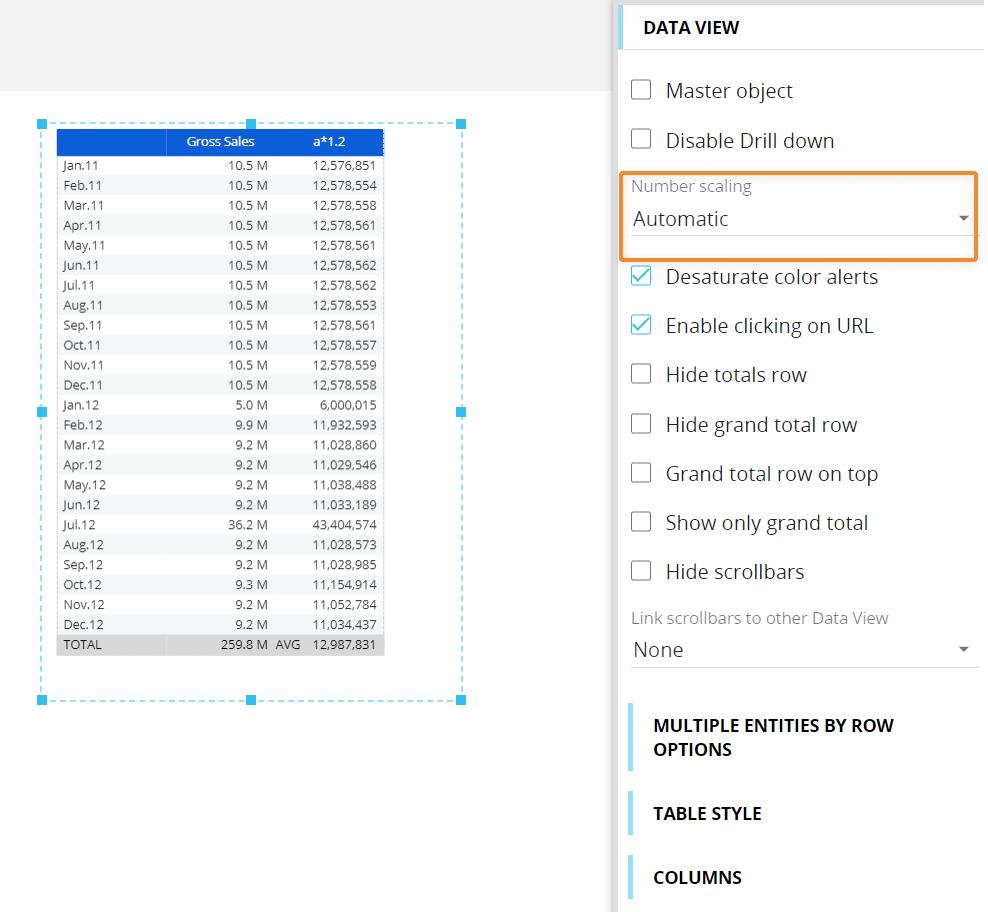988x912 pixels.
Task: Tick the Hide scrollbars checkbox
Action: (641, 571)
